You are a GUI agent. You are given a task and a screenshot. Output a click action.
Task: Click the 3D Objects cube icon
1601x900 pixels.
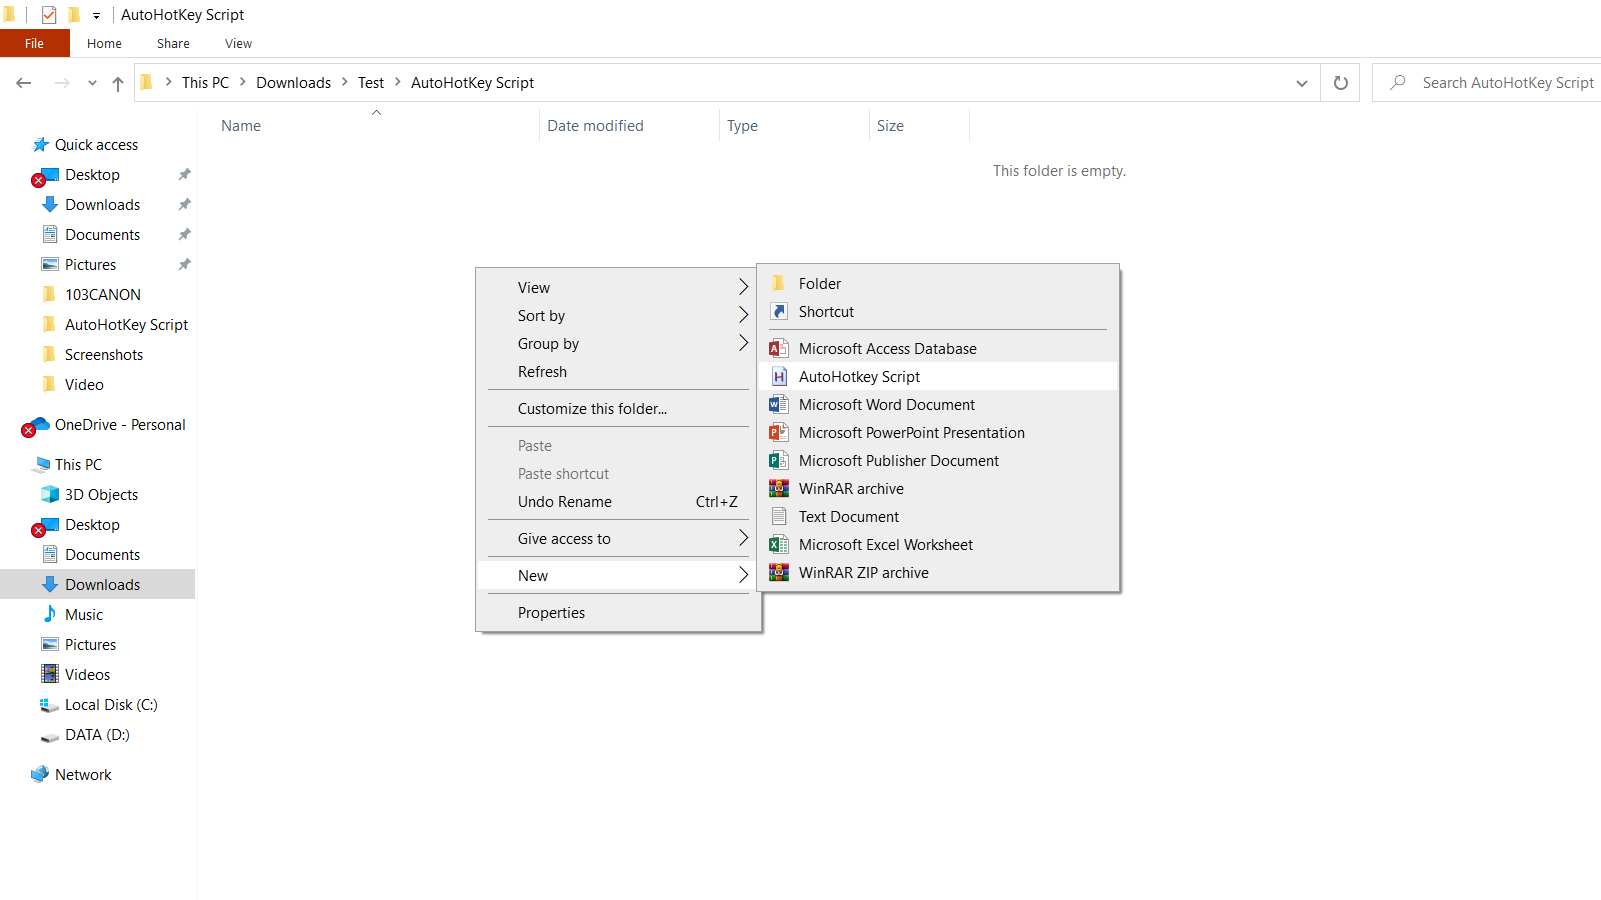point(50,494)
